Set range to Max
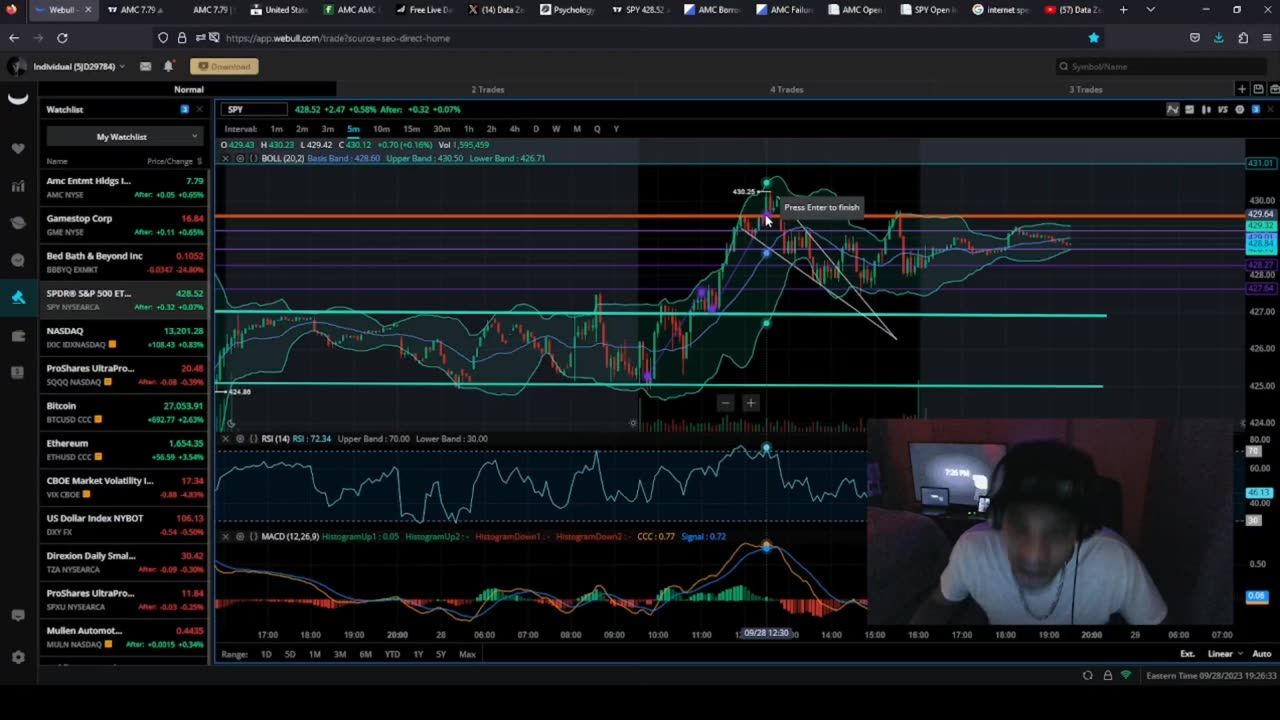 467,654
